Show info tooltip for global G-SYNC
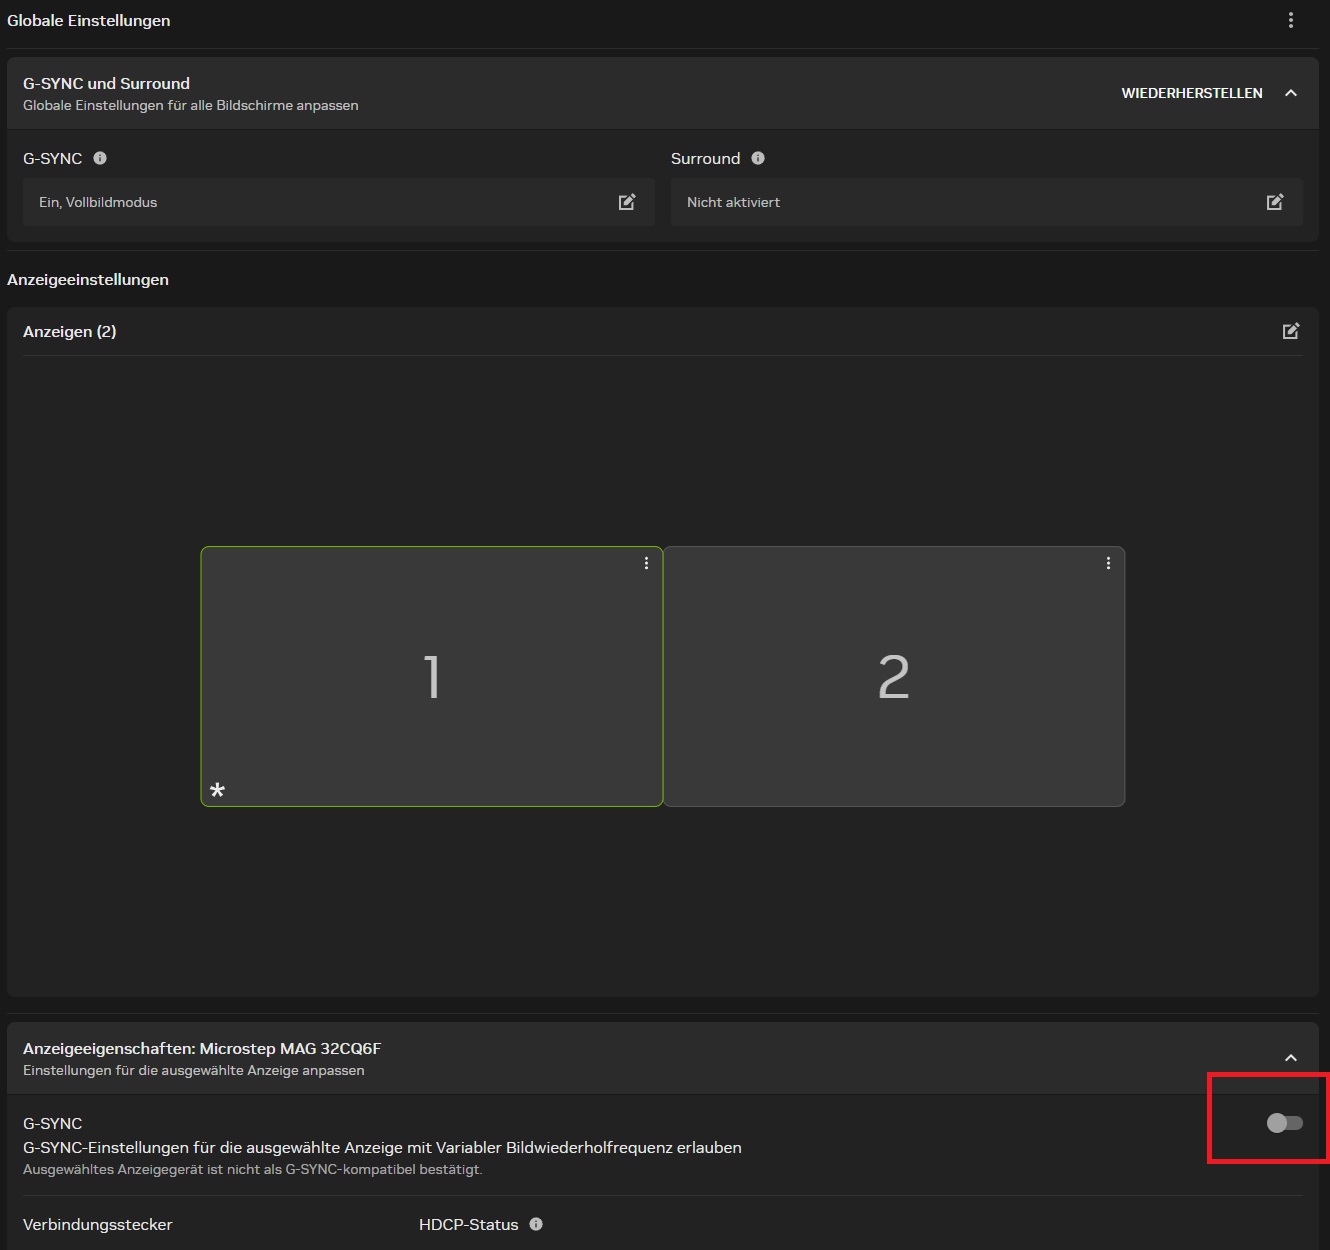The height and width of the screenshot is (1250, 1330). click(x=100, y=158)
